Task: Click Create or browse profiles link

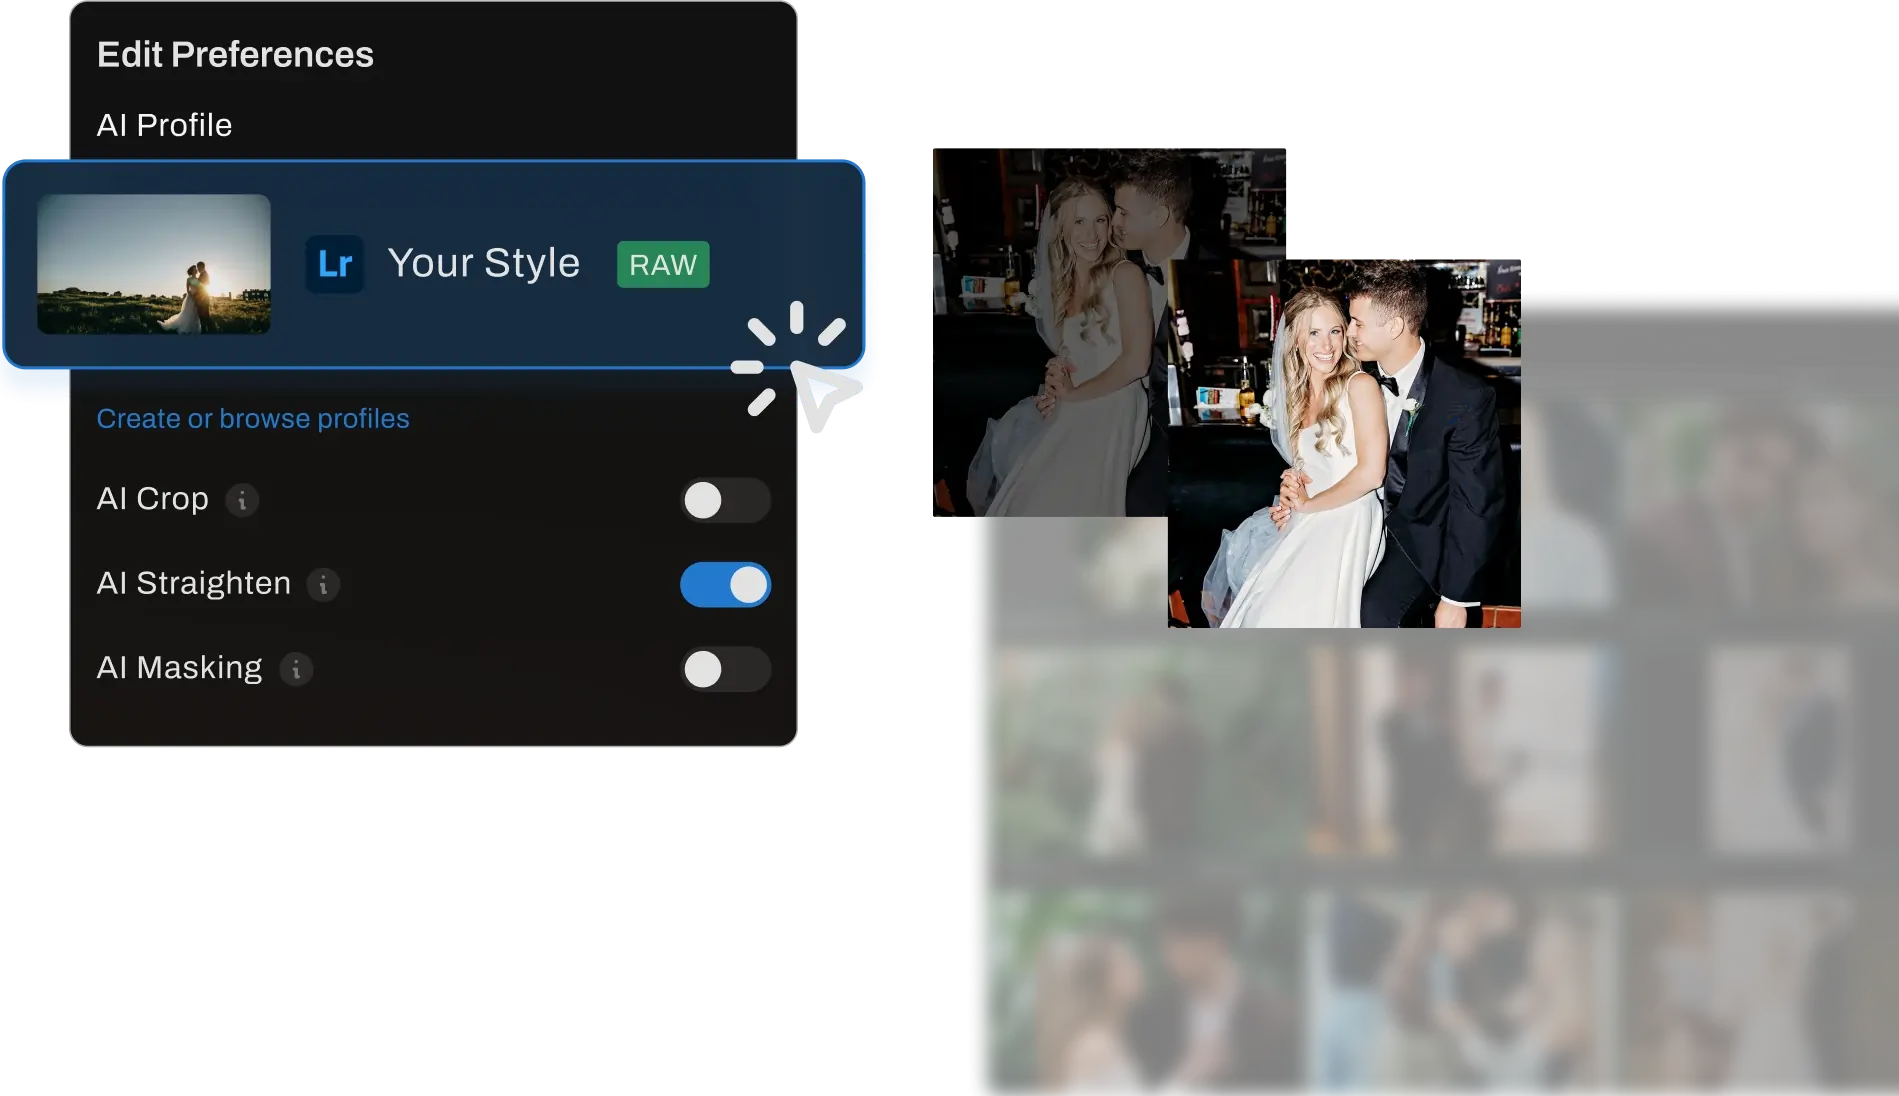Action: [253, 419]
